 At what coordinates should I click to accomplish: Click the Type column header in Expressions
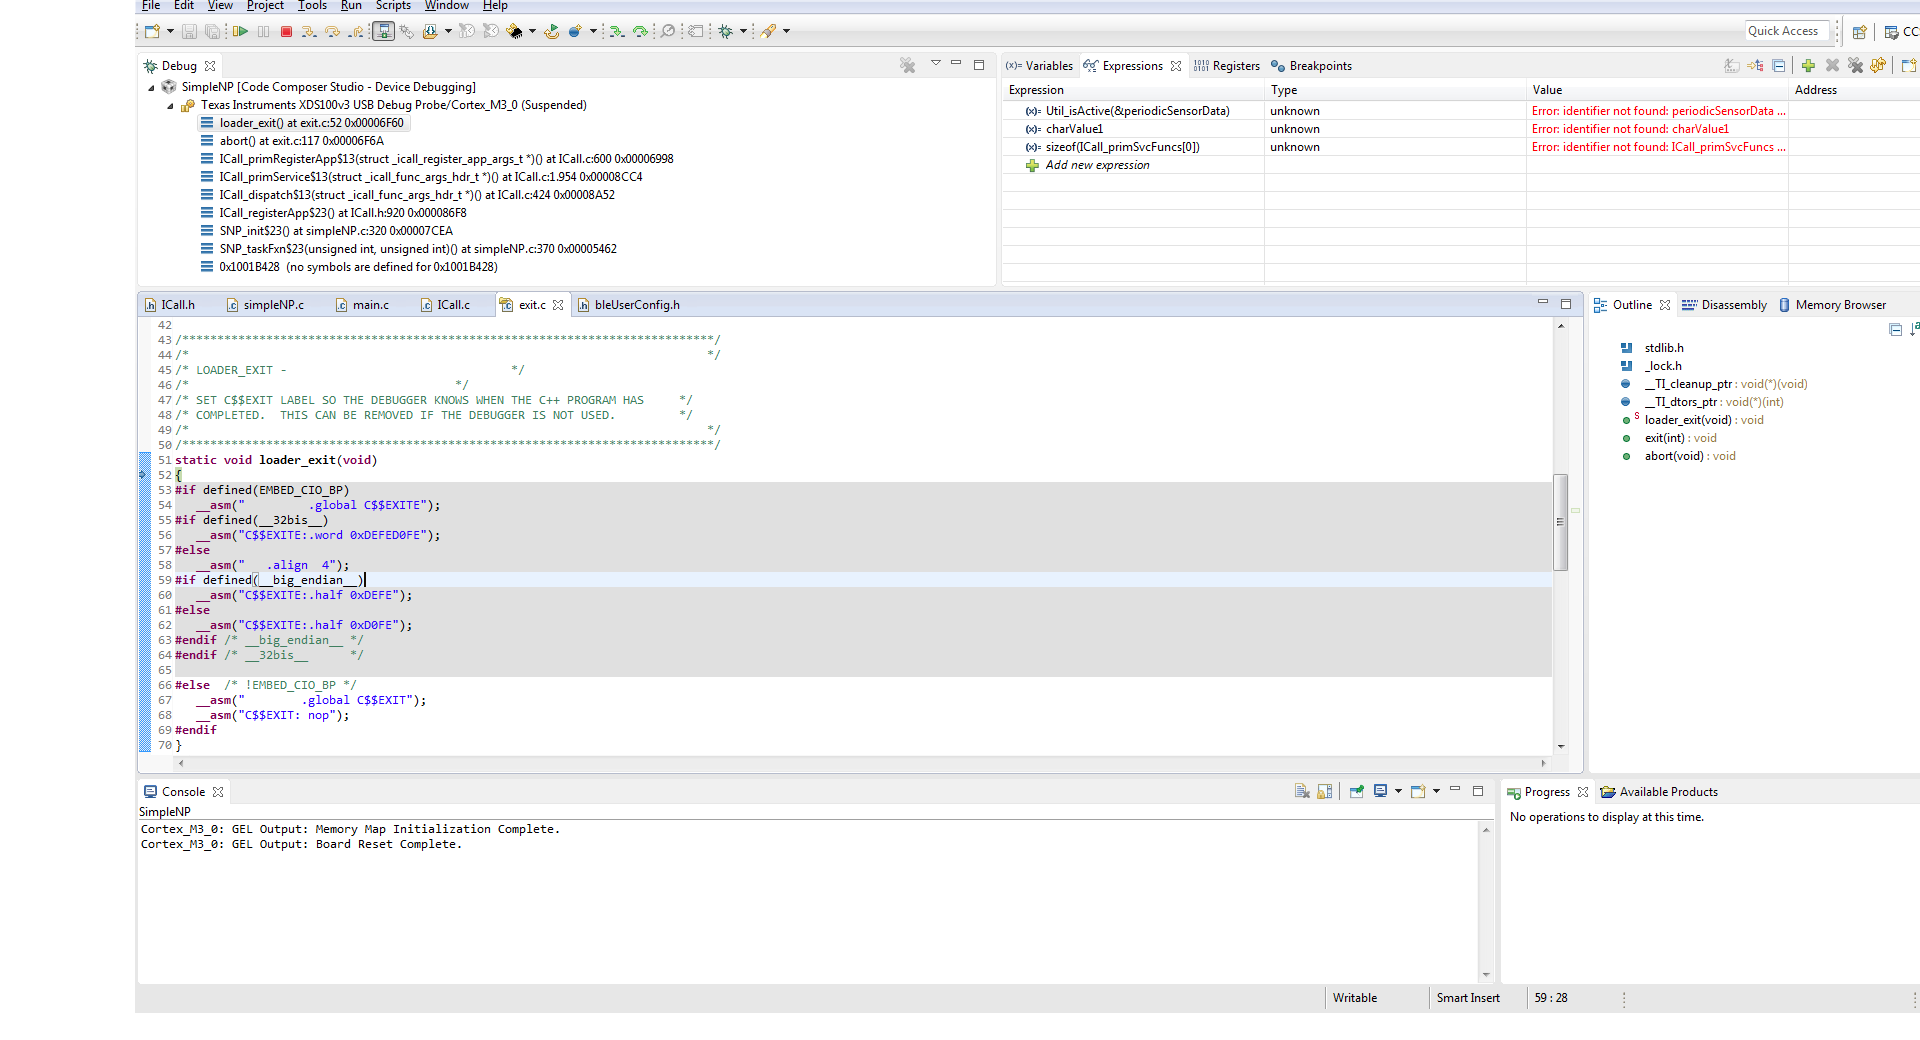pyautogui.click(x=1394, y=90)
